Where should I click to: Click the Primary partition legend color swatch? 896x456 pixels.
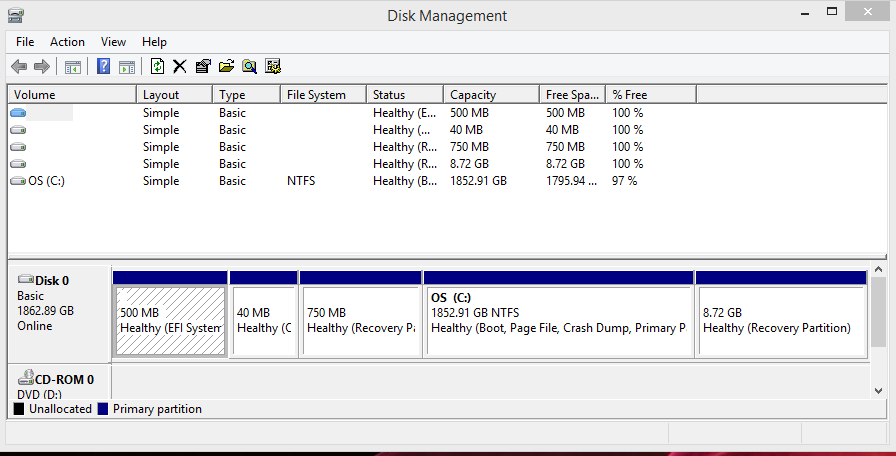click(103, 409)
